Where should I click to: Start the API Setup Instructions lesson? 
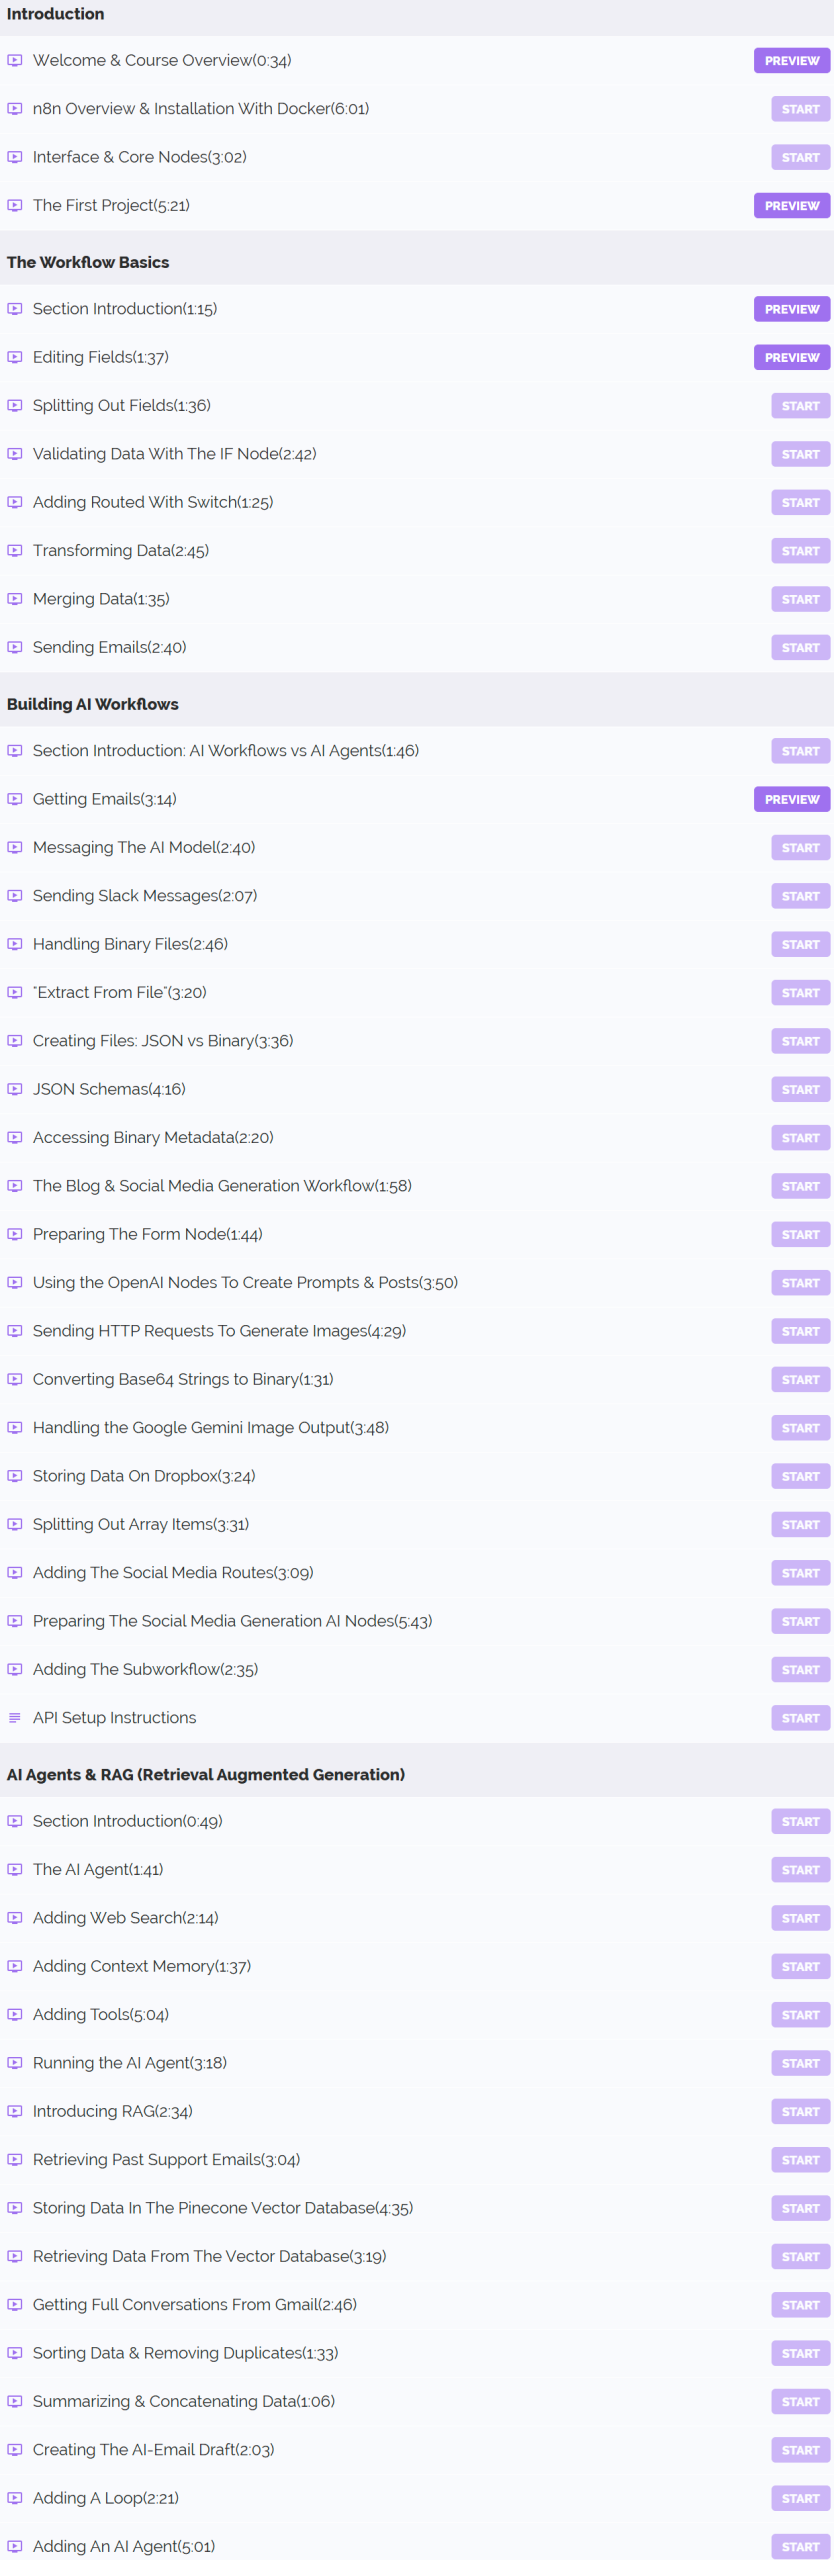click(800, 1719)
